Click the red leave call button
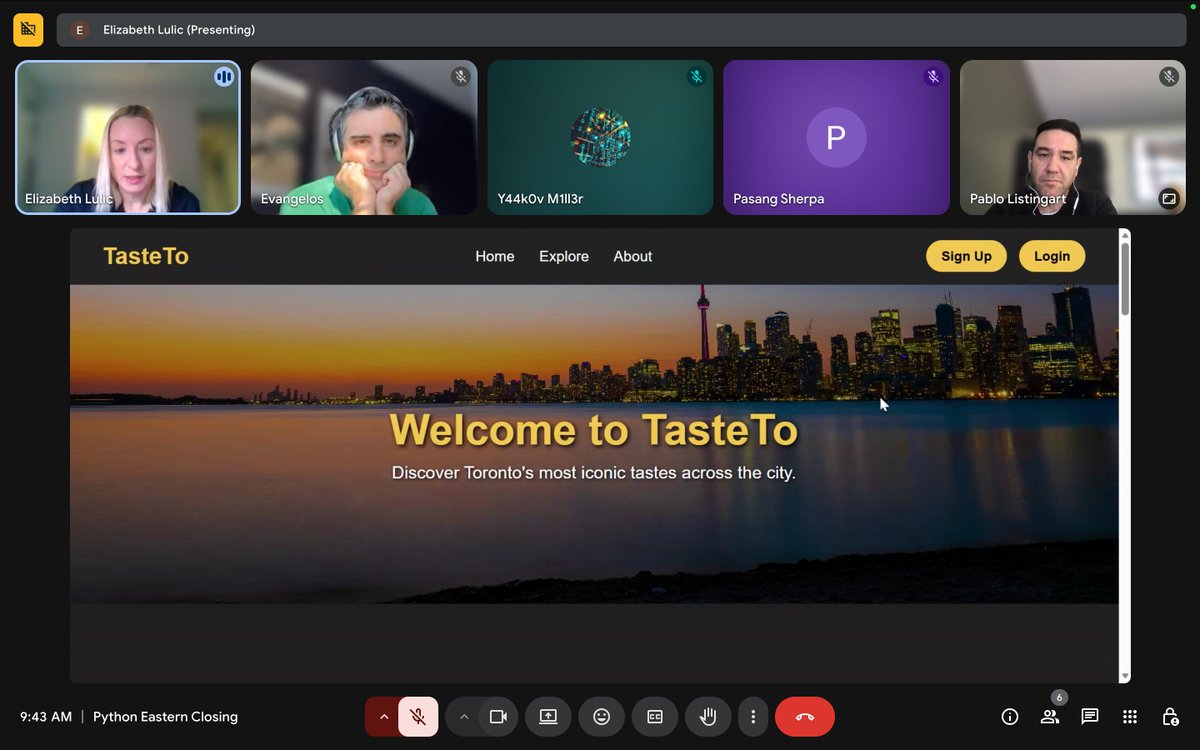 coord(805,716)
